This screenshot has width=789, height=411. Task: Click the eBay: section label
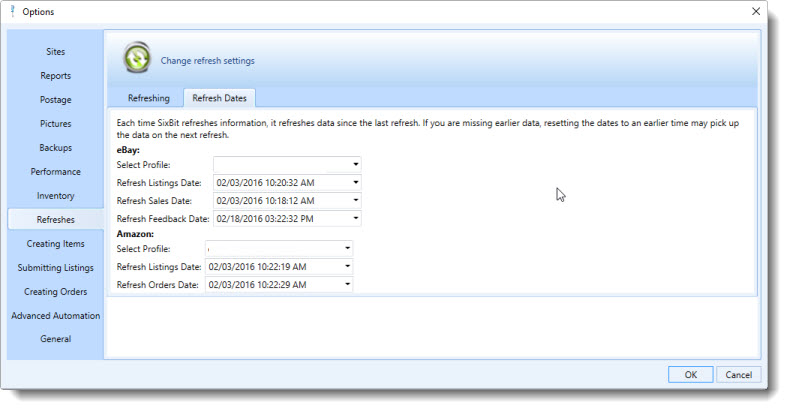[x=128, y=150]
